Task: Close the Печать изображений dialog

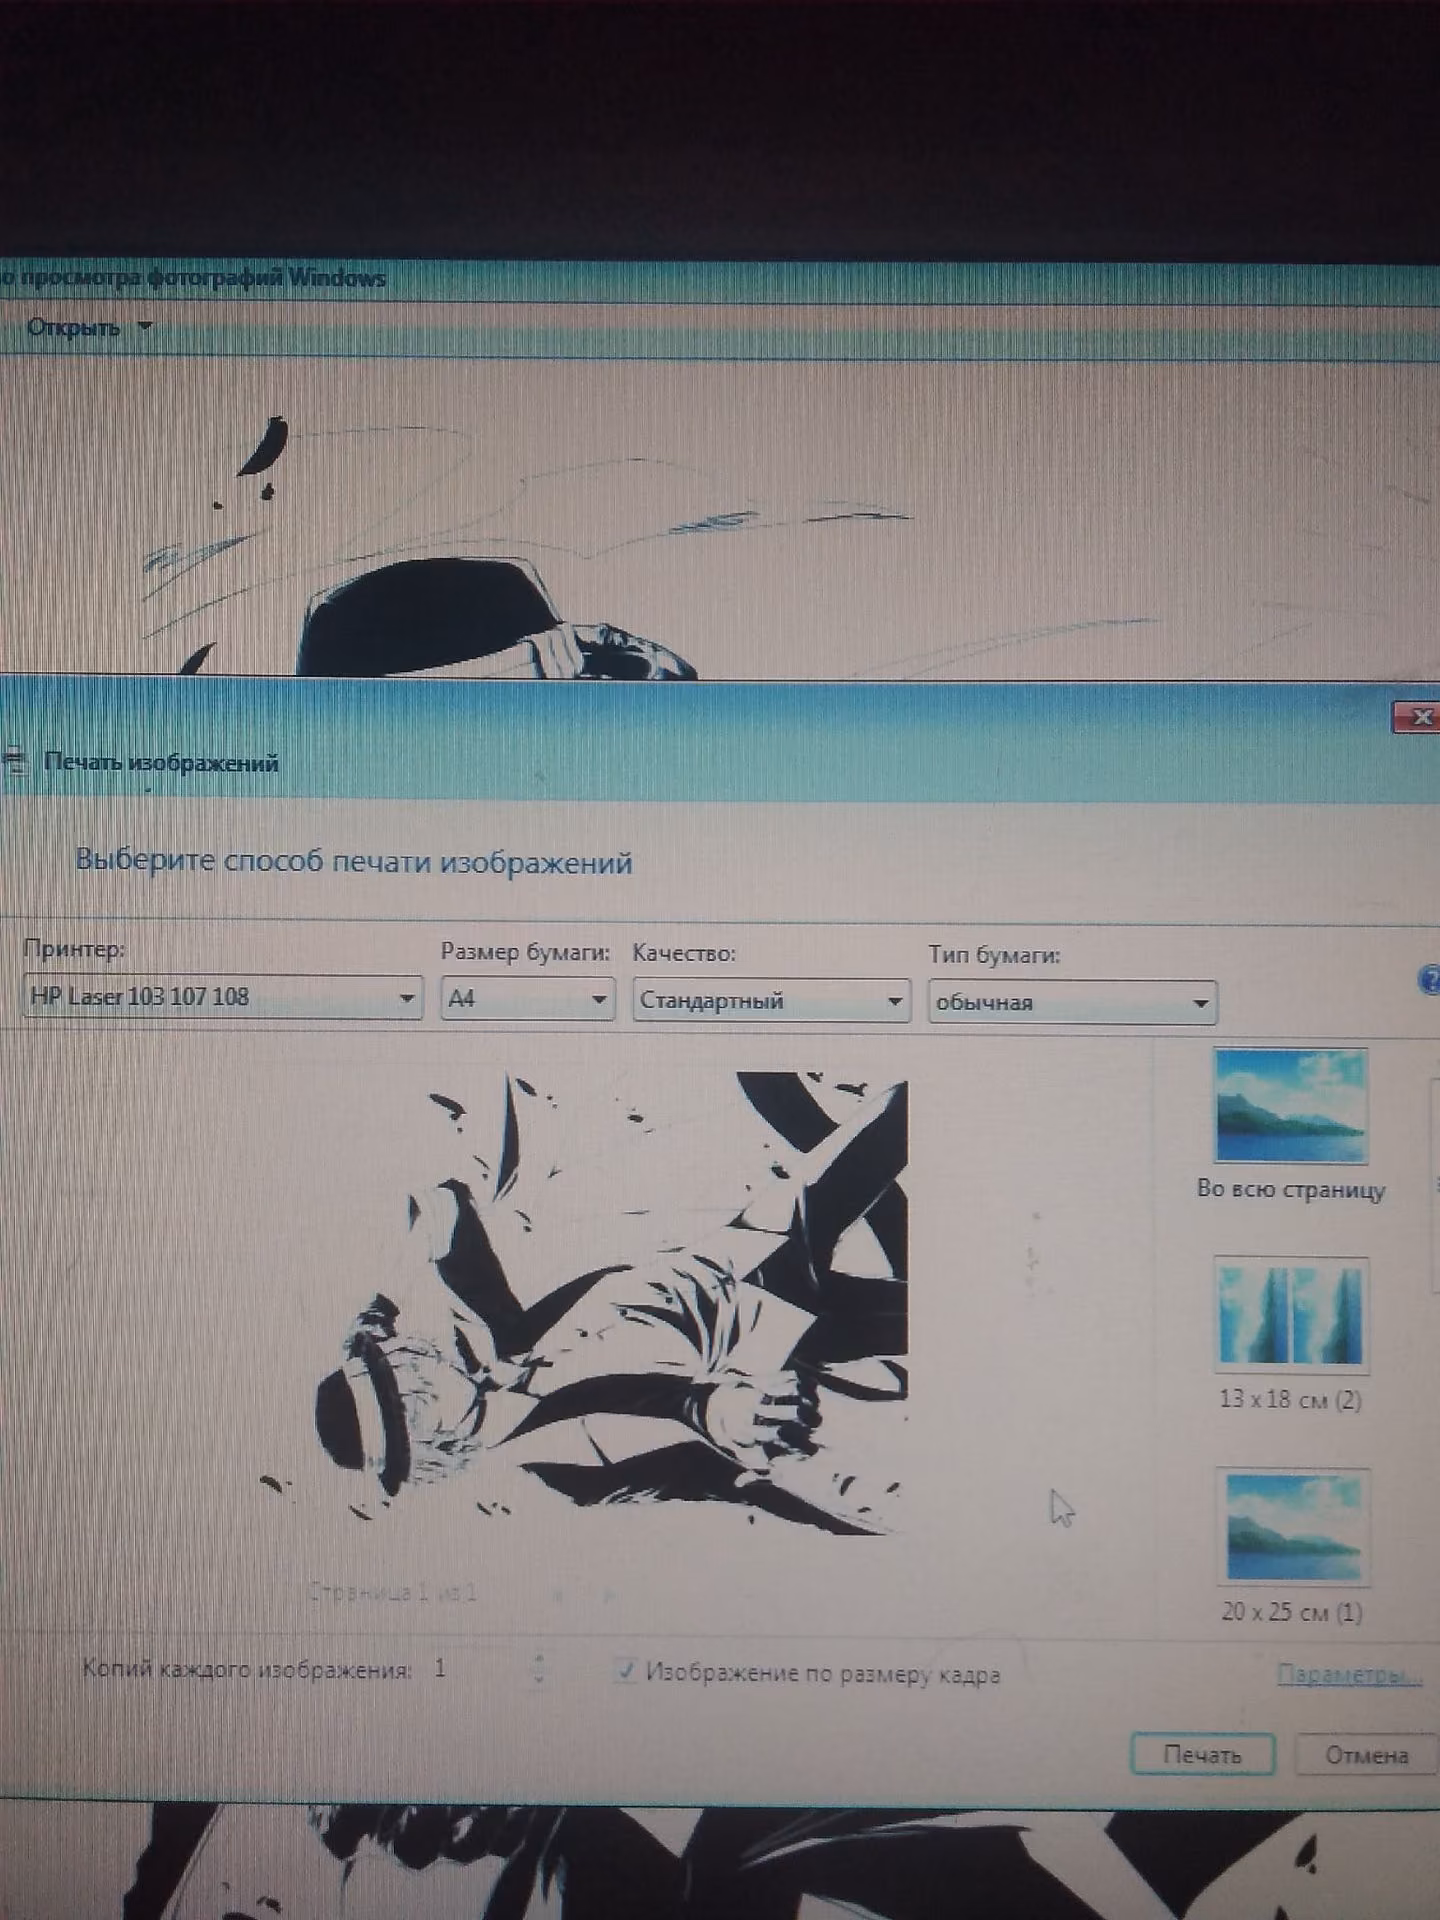Action: tap(1417, 716)
